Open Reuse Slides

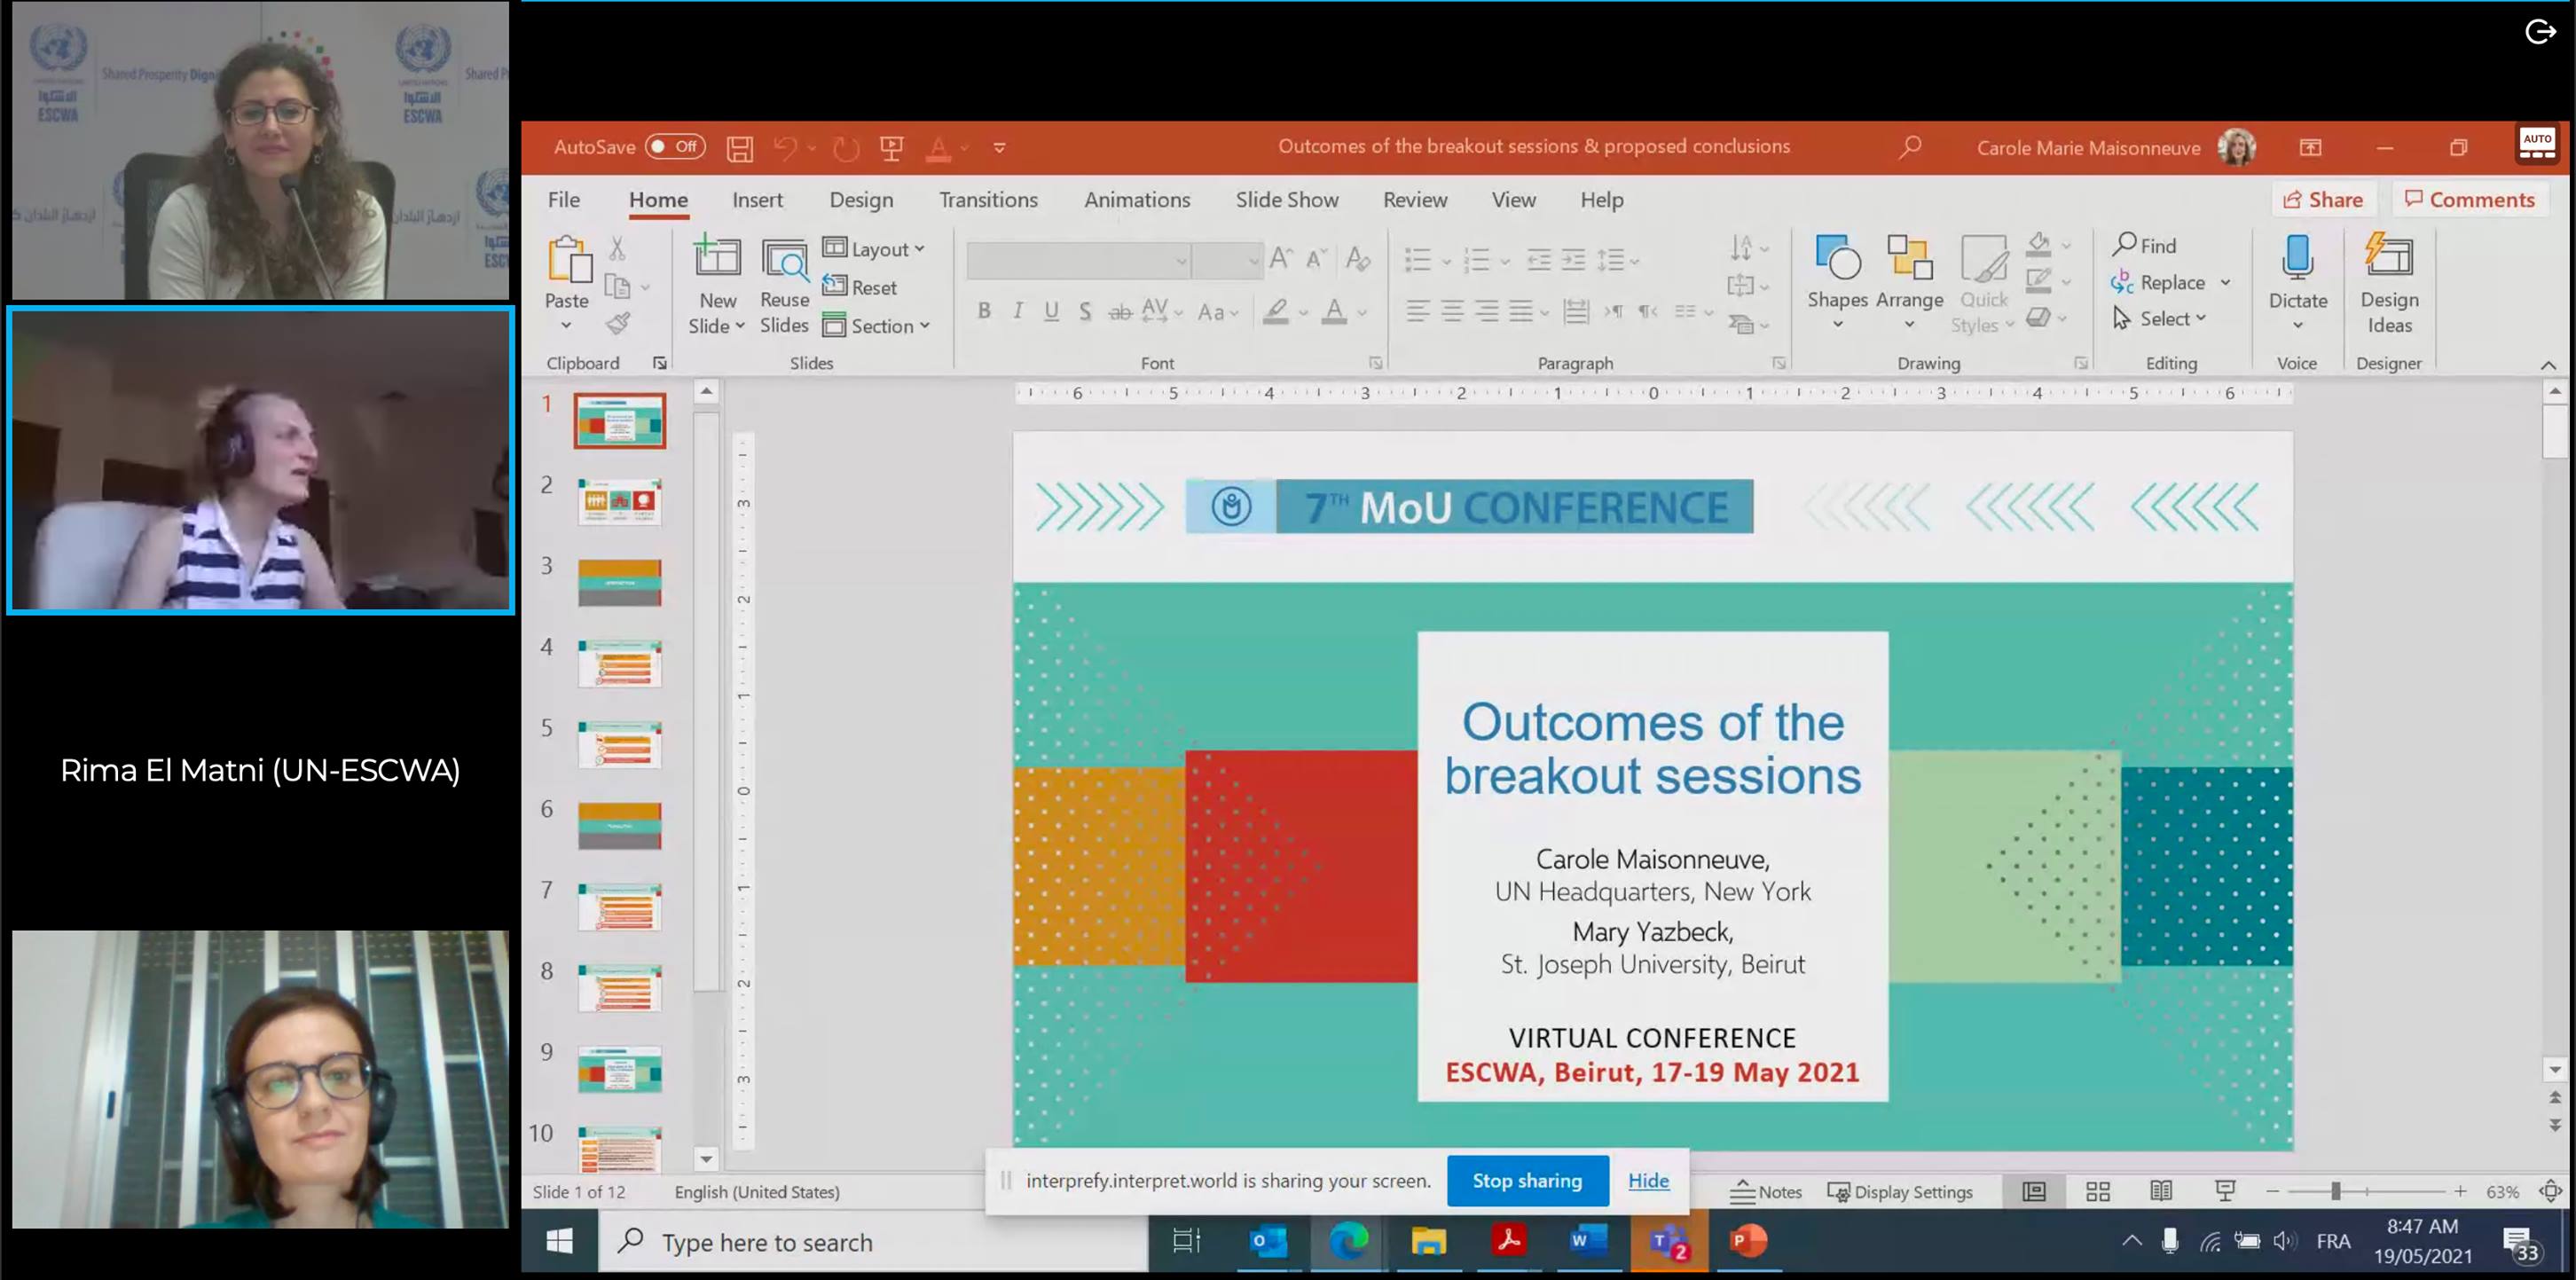(784, 286)
